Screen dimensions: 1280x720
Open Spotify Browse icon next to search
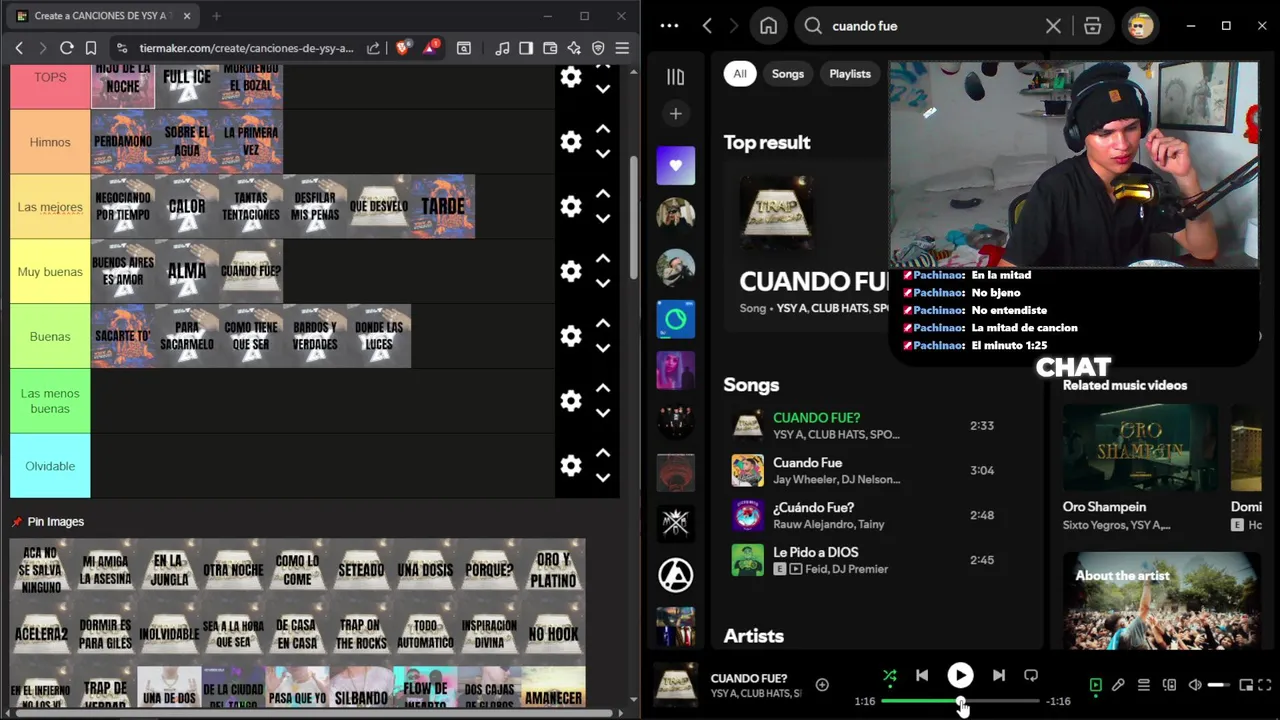pos(1092,26)
